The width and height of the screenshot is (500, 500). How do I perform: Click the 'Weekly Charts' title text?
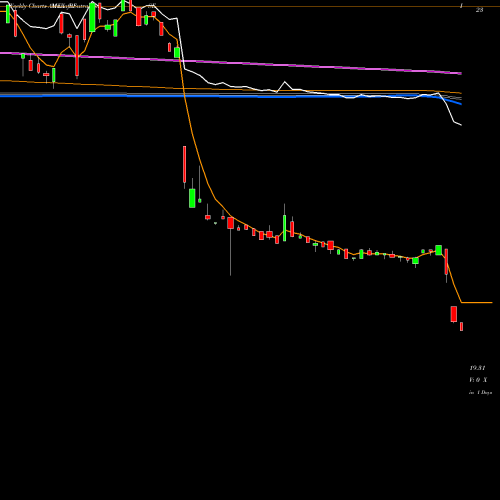[28, 6]
